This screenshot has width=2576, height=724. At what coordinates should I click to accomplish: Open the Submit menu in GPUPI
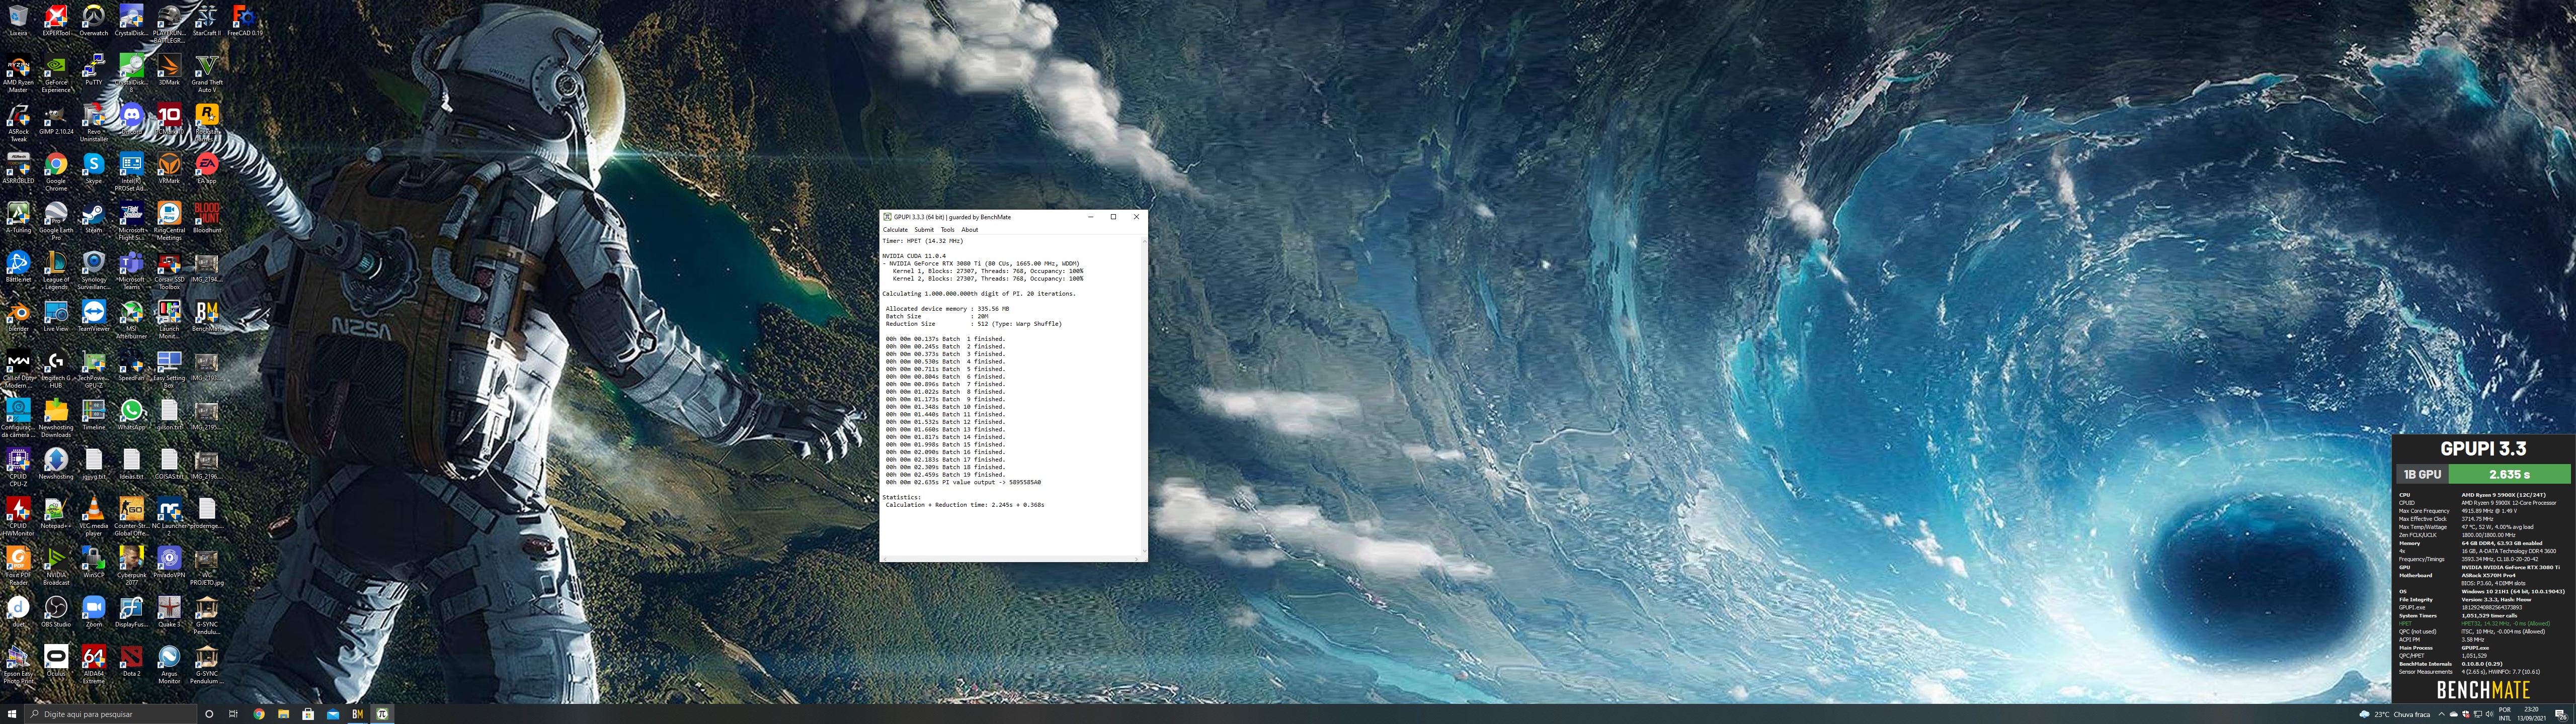click(x=924, y=230)
